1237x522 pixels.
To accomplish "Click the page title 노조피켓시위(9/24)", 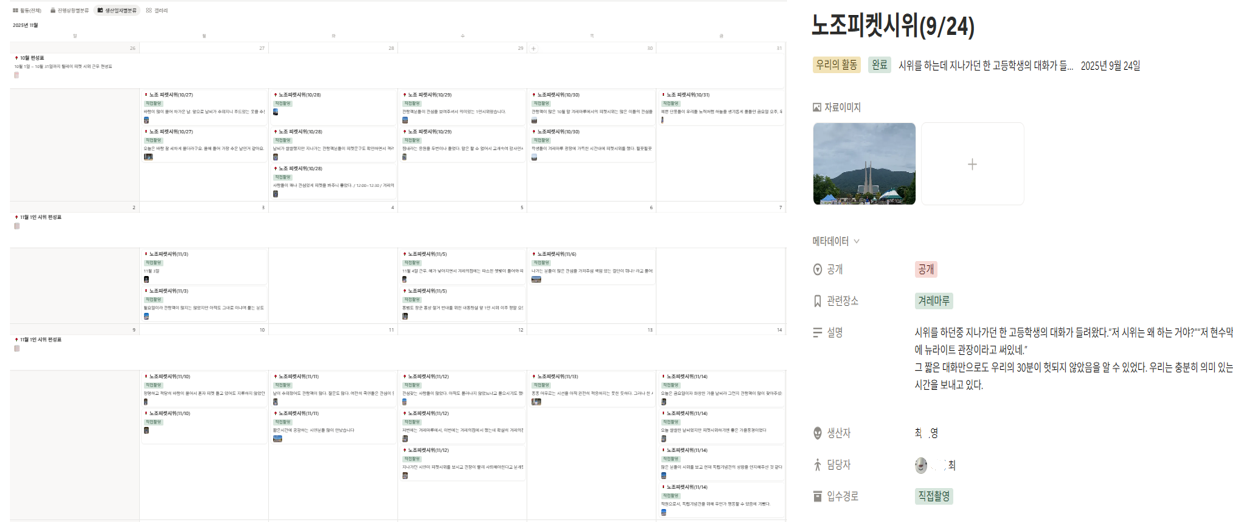I will 893,27.
